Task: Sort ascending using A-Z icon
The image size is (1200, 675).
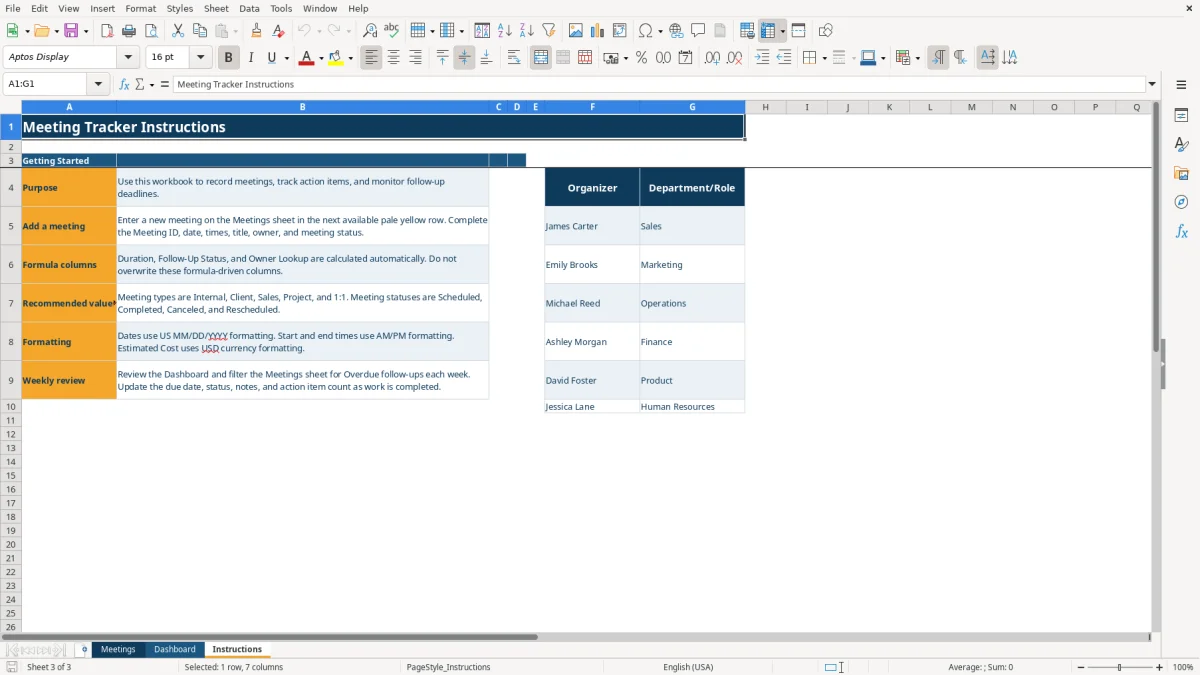Action: tap(505, 31)
